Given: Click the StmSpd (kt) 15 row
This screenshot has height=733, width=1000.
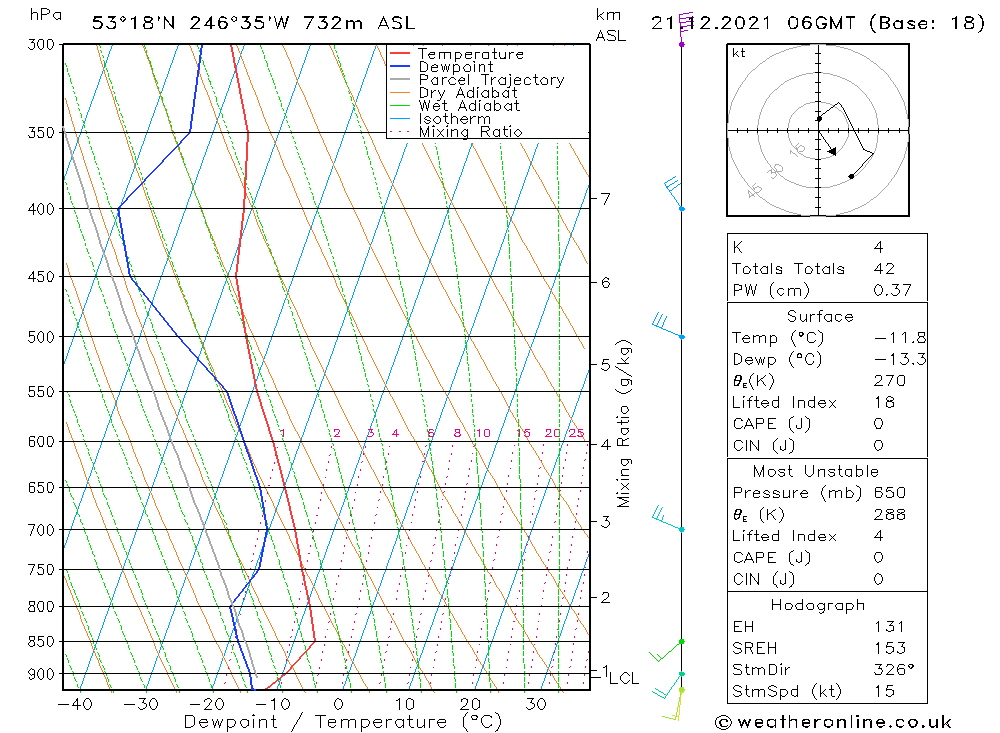Looking at the screenshot, I should [x=827, y=692].
